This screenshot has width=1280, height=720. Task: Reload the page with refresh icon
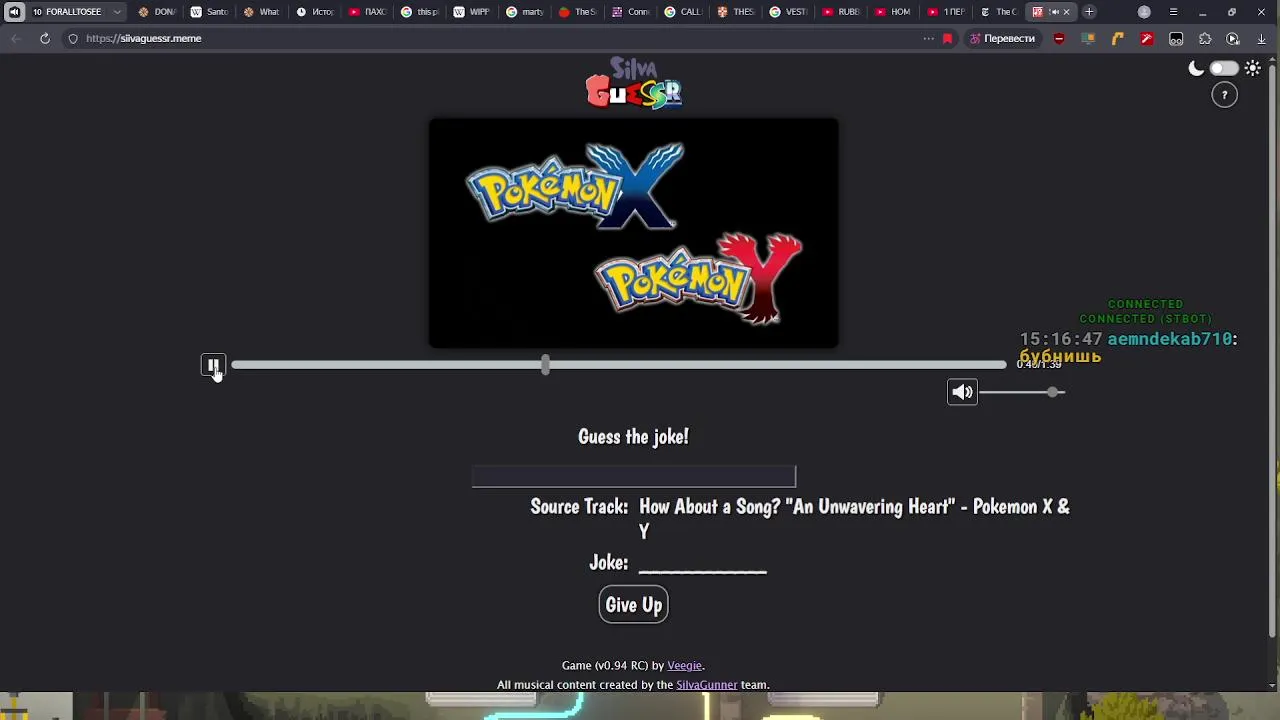tap(45, 38)
